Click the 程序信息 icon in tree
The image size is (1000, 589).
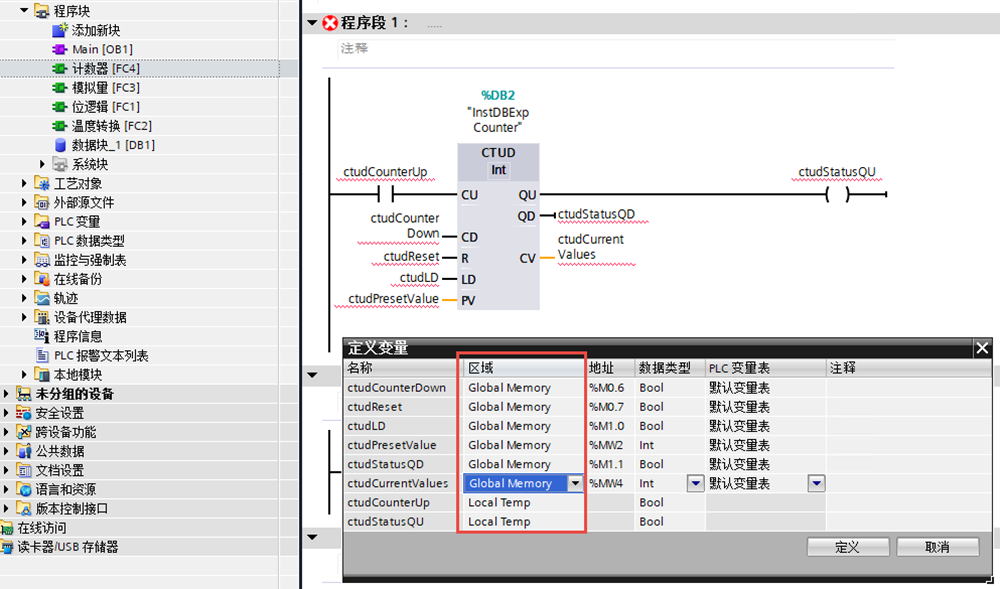tap(42, 336)
